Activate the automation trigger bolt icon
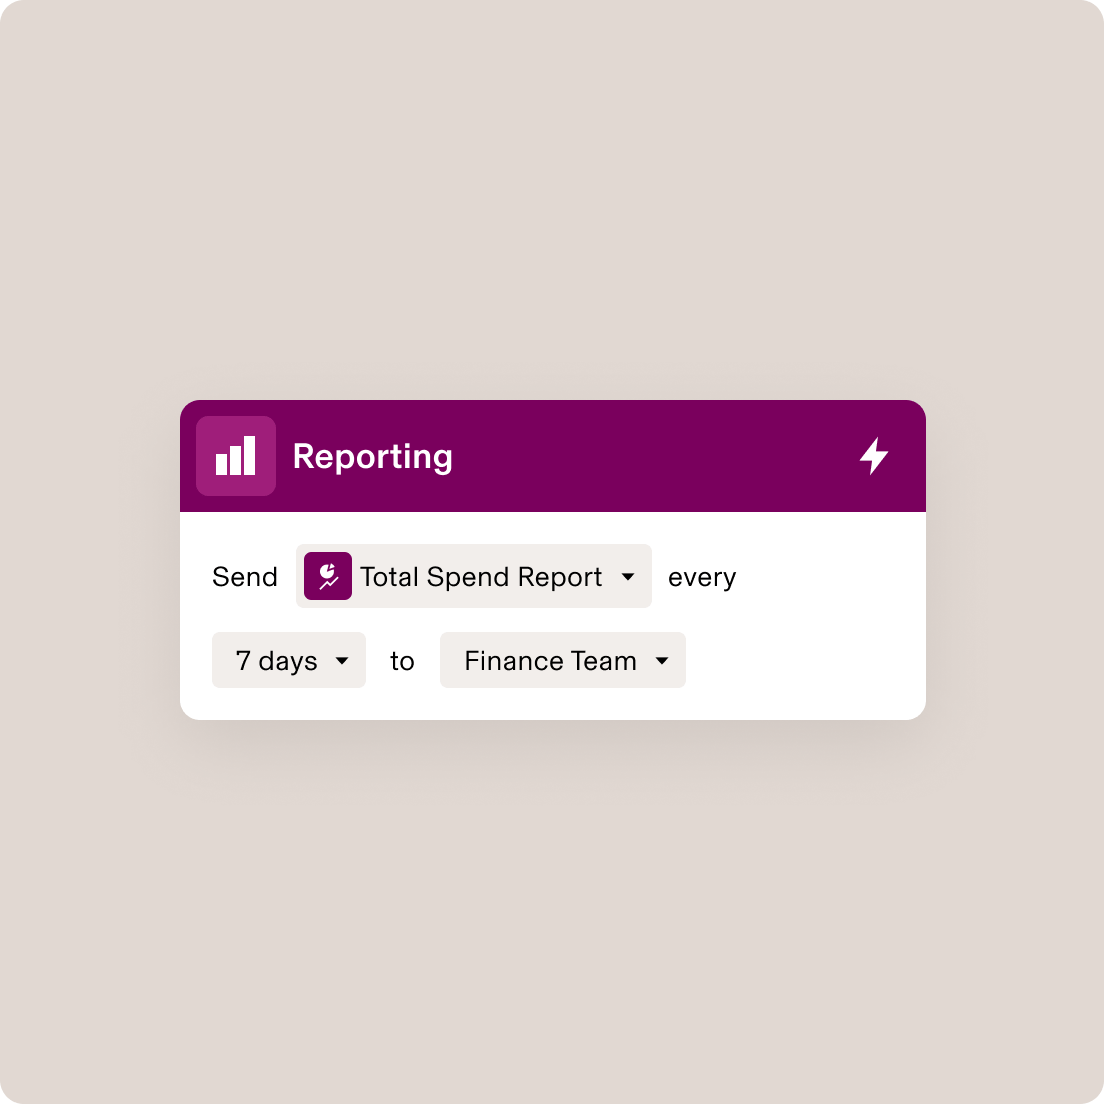Image resolution: width=1104 pixels, height=1104 pixels. coord(874,455)
